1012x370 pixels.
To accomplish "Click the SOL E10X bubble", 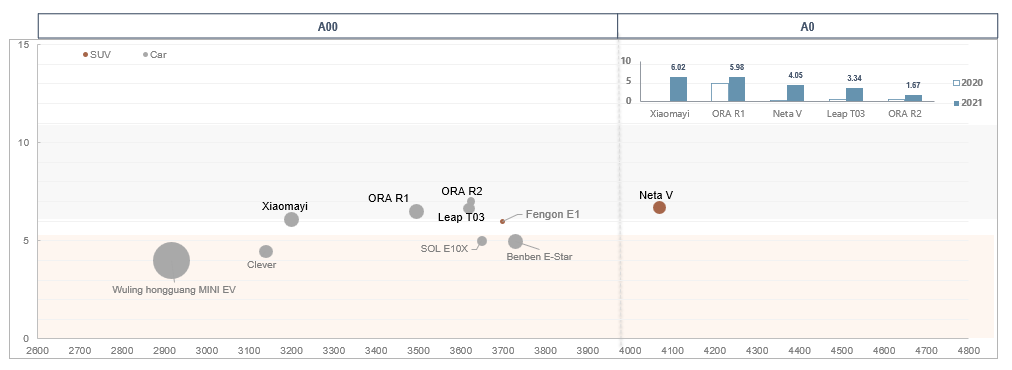I will tap(481, 241).
